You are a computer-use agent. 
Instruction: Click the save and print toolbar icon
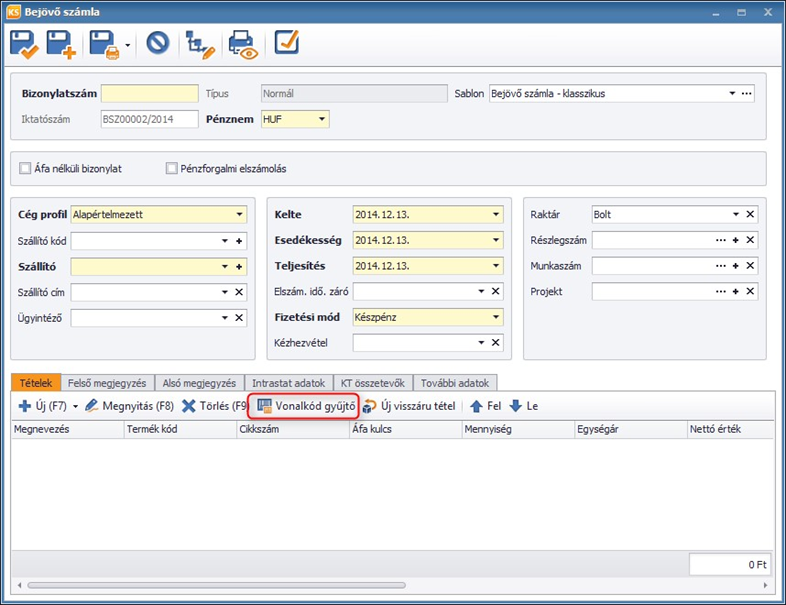coord(104,44)
